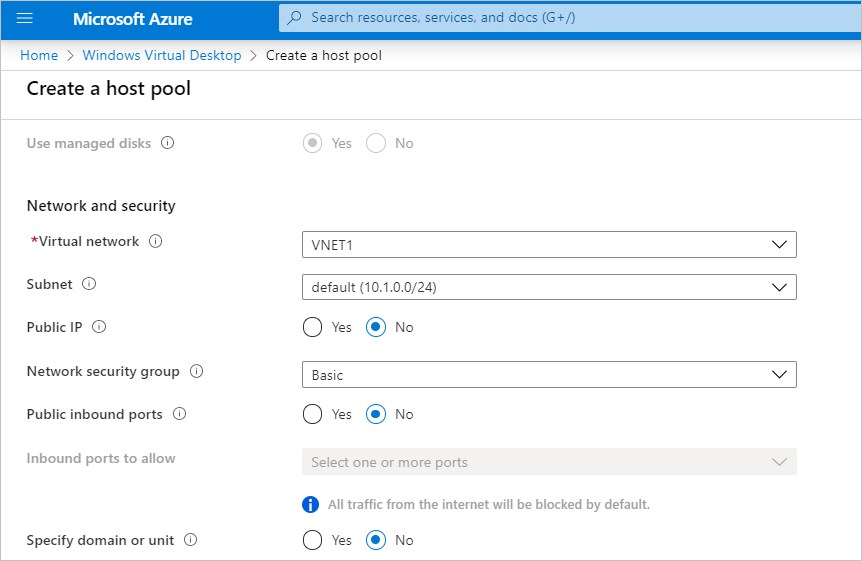Click the Create a host pool breadcrumb
862x561 pixels.
324,56
